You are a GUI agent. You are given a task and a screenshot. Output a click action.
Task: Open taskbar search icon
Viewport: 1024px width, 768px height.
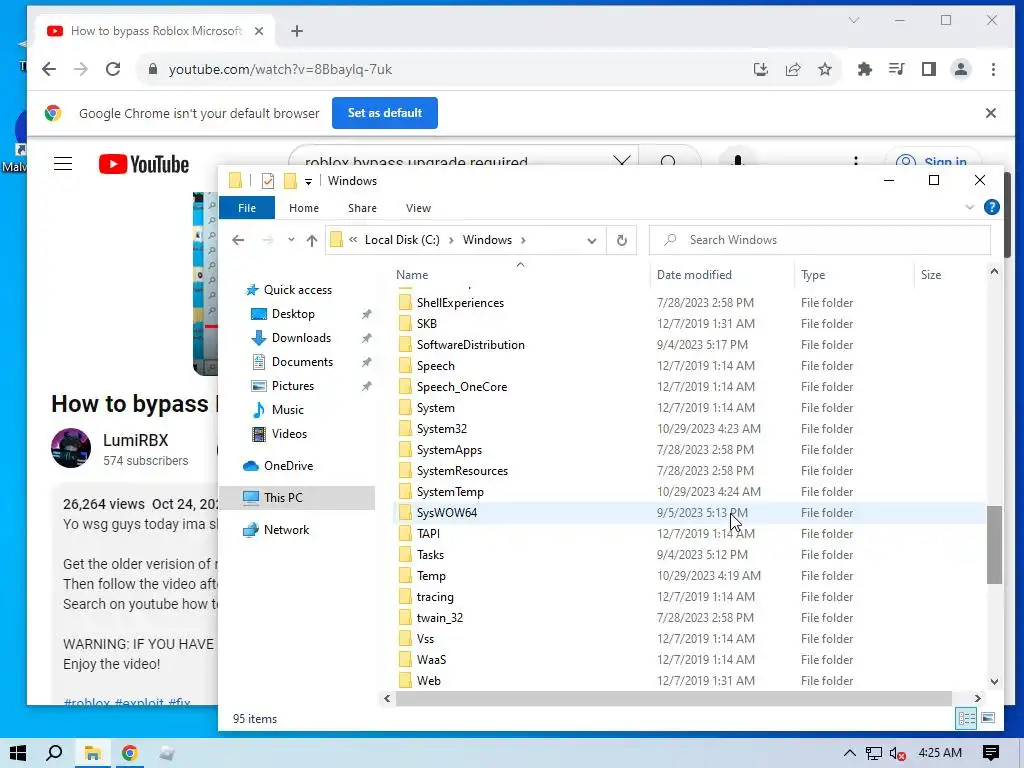(x=54, y=754)
